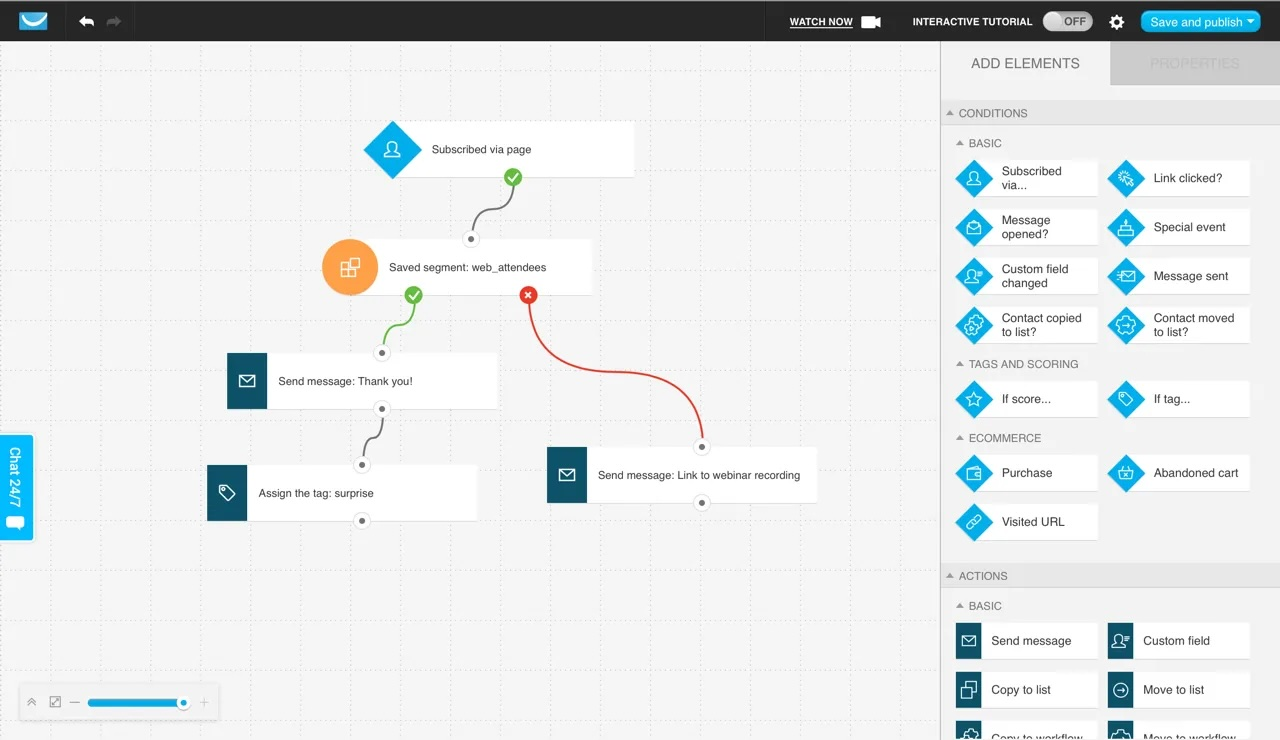The height and width of the screenshot is (740, 1280).
Task: Switch to the Properties tab
Action: point(1195,63)
